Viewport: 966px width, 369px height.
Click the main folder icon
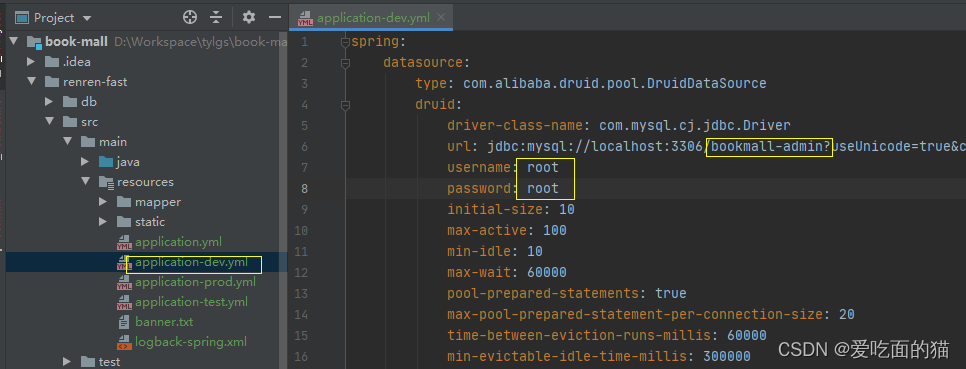tap(88, 142)
